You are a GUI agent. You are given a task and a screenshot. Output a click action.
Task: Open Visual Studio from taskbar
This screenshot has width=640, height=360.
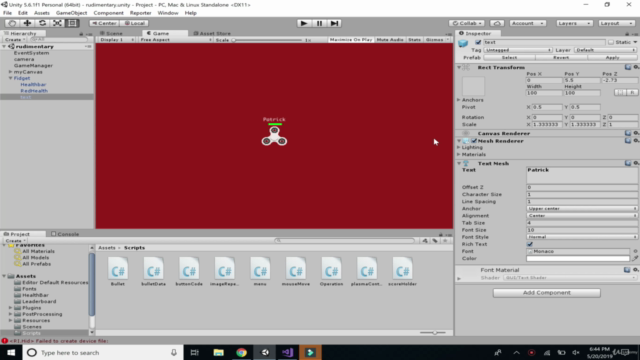point(288,352)
